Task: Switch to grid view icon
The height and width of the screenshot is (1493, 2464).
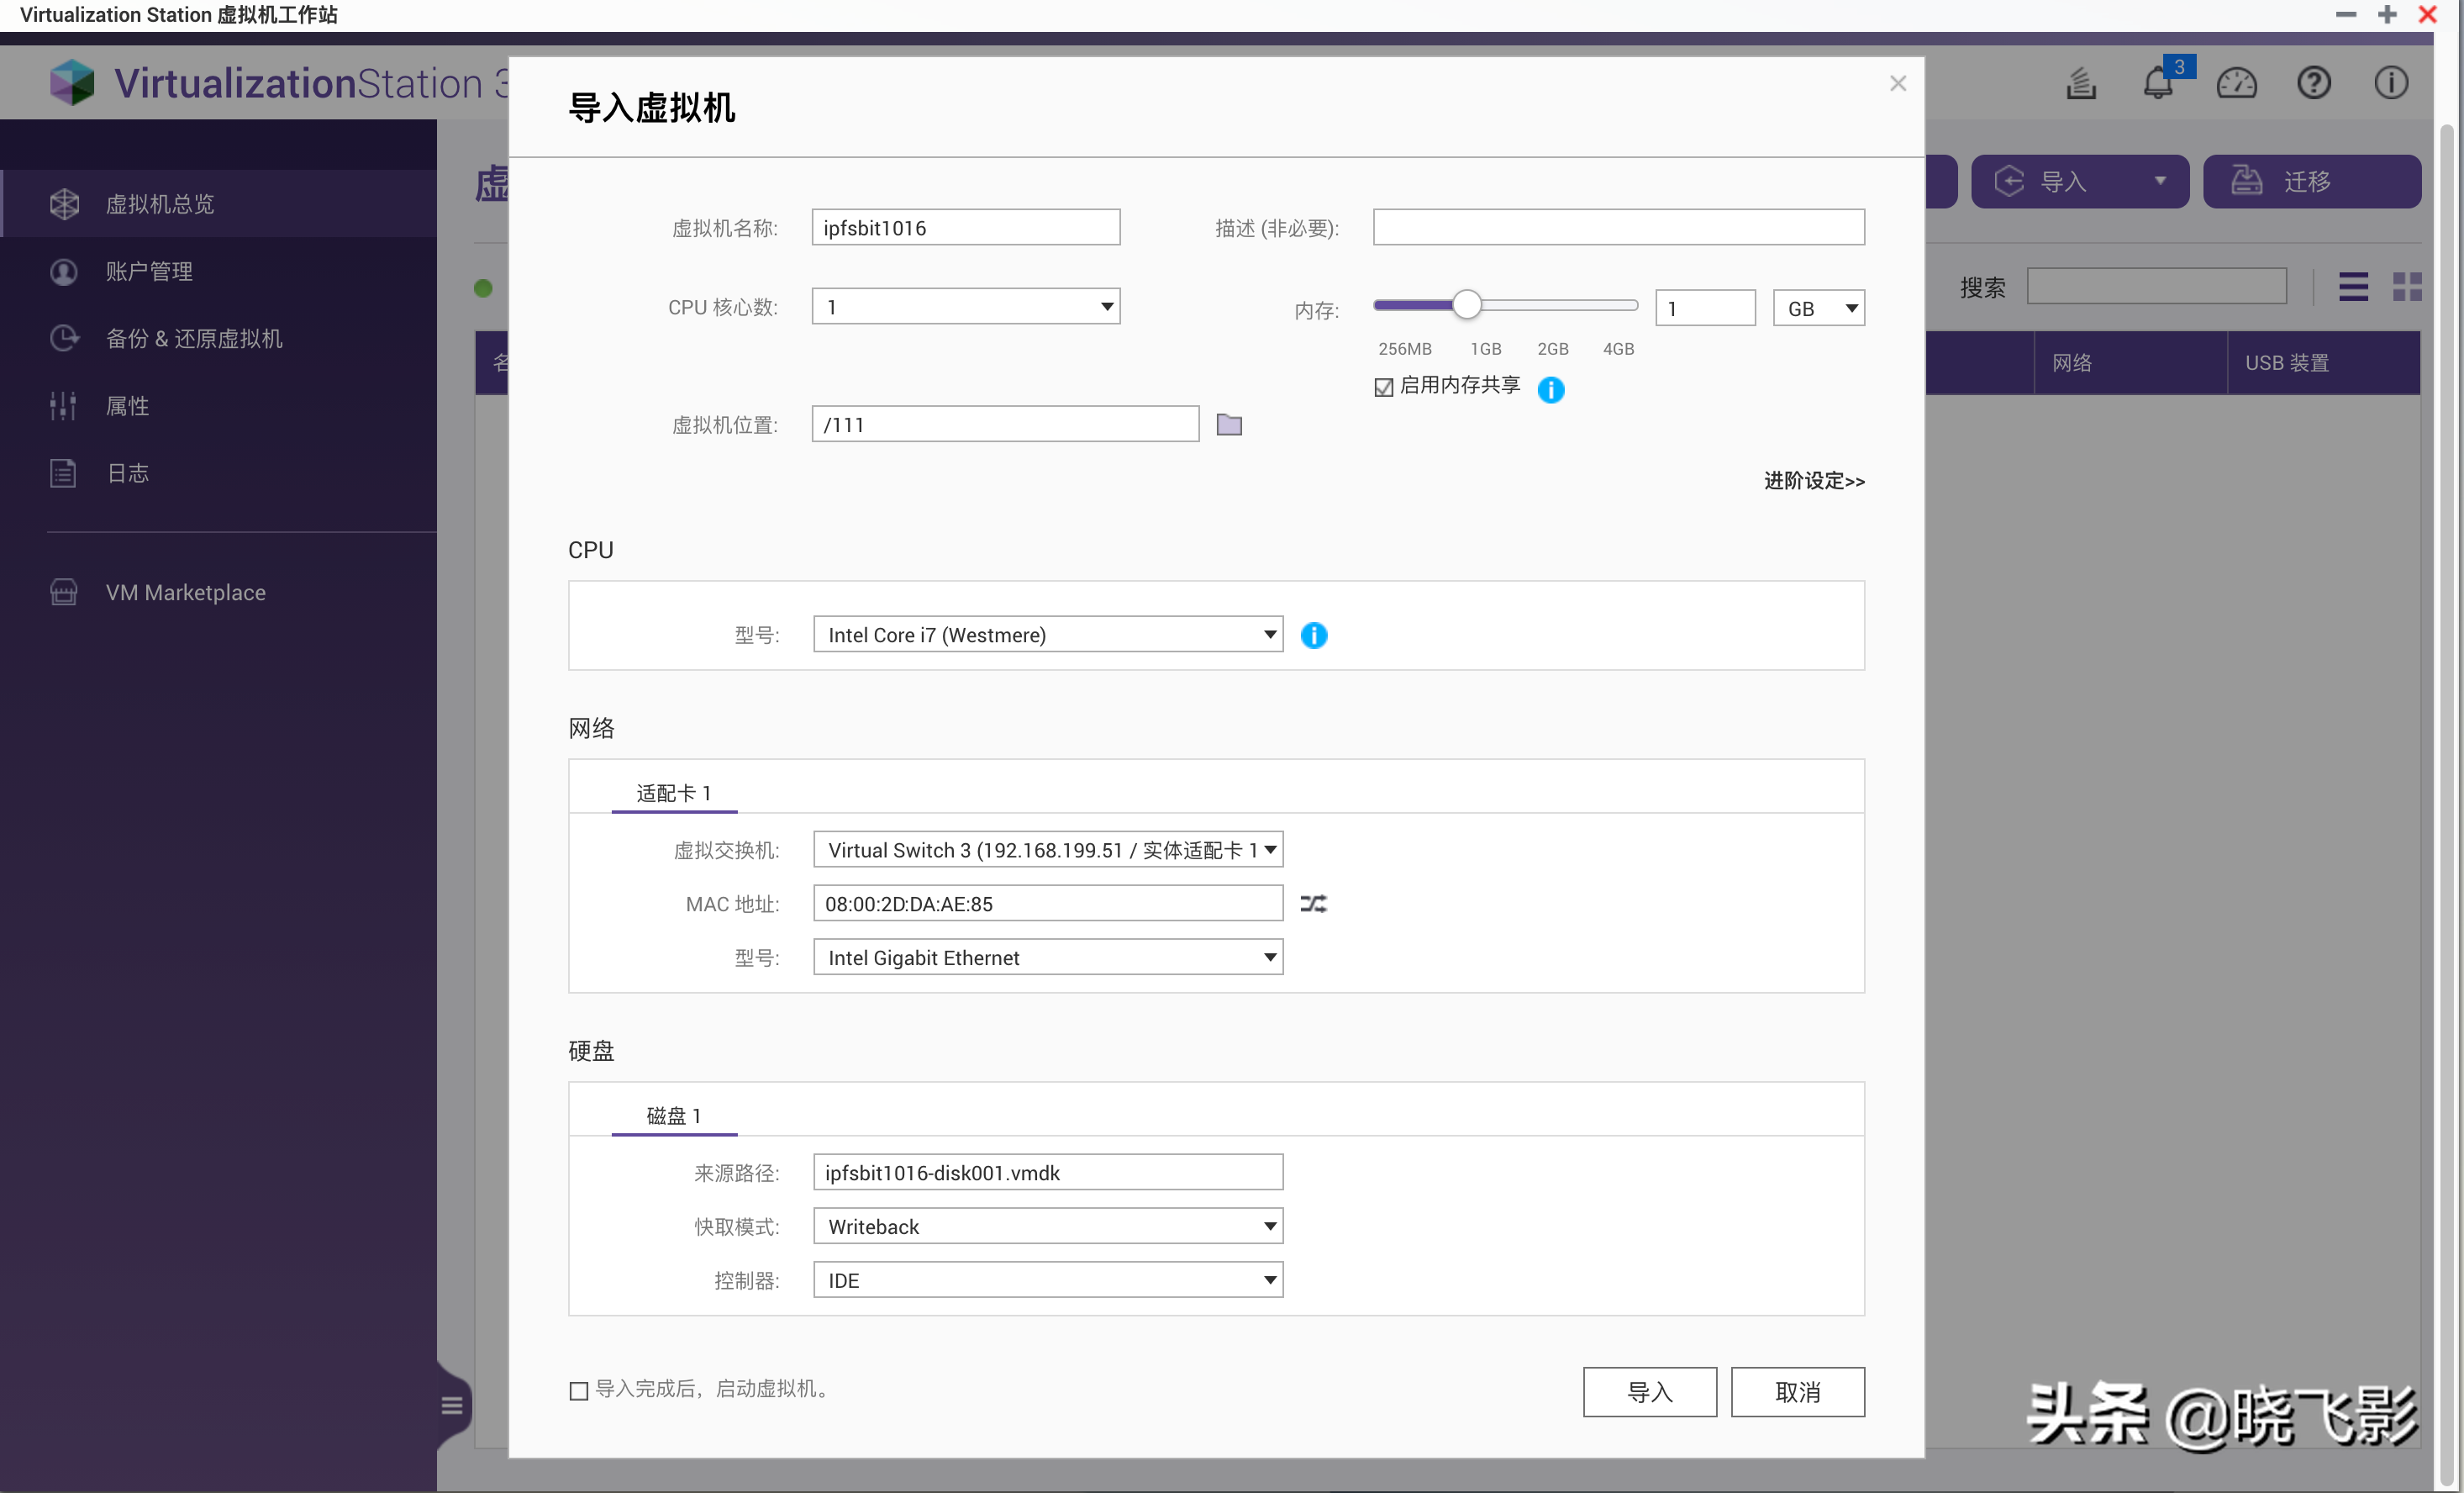Action: 2407,287
